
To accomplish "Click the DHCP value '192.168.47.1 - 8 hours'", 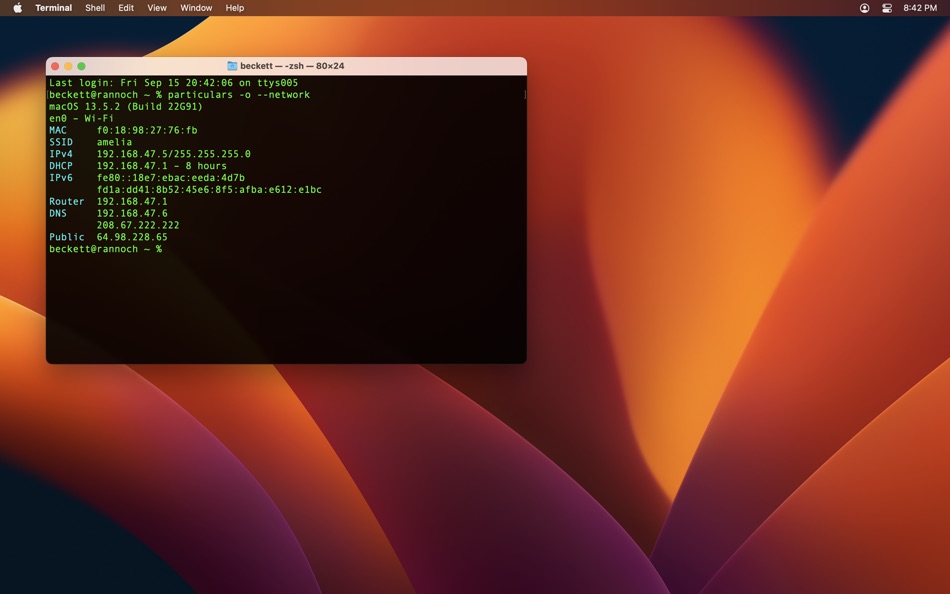I will pyautogui.click(x=162, y=165).
